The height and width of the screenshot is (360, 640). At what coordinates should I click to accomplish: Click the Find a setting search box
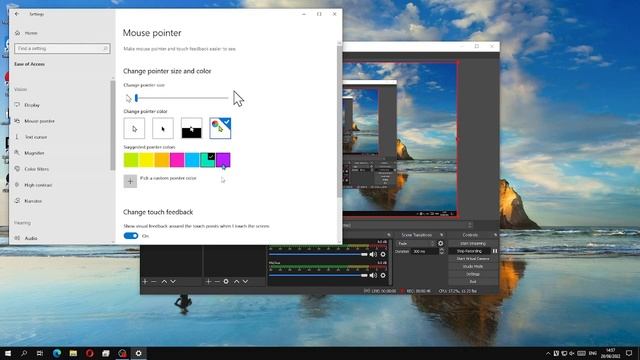point(62,49)
